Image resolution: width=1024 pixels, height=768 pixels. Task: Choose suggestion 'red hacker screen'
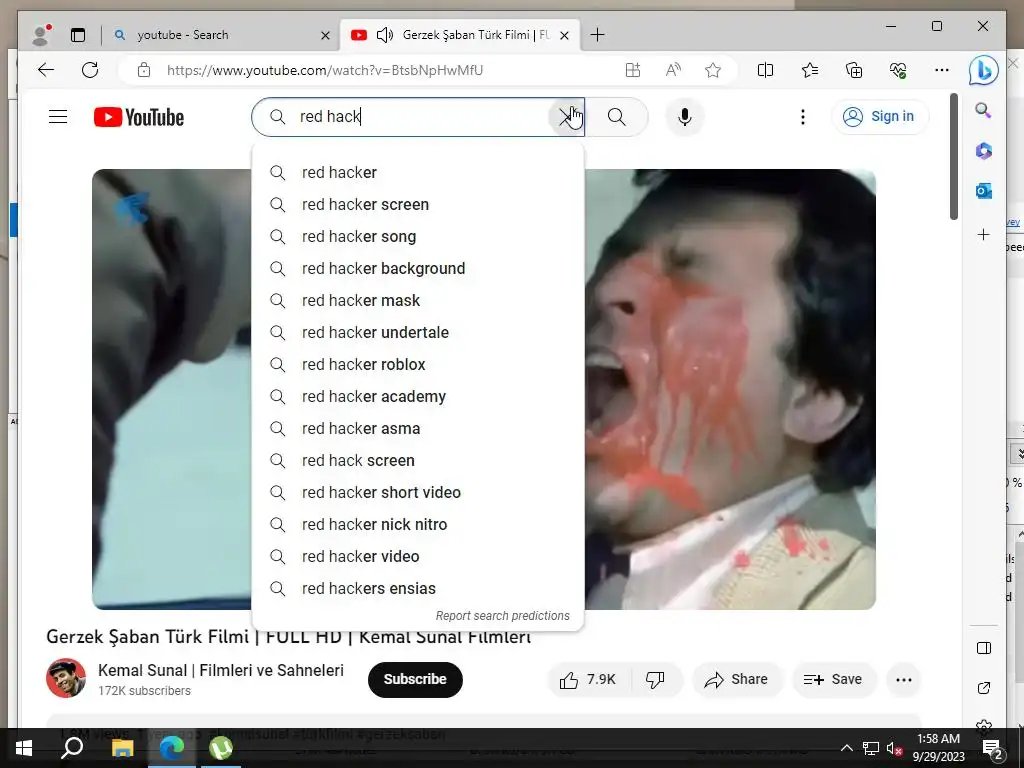[x=418, y=204]
